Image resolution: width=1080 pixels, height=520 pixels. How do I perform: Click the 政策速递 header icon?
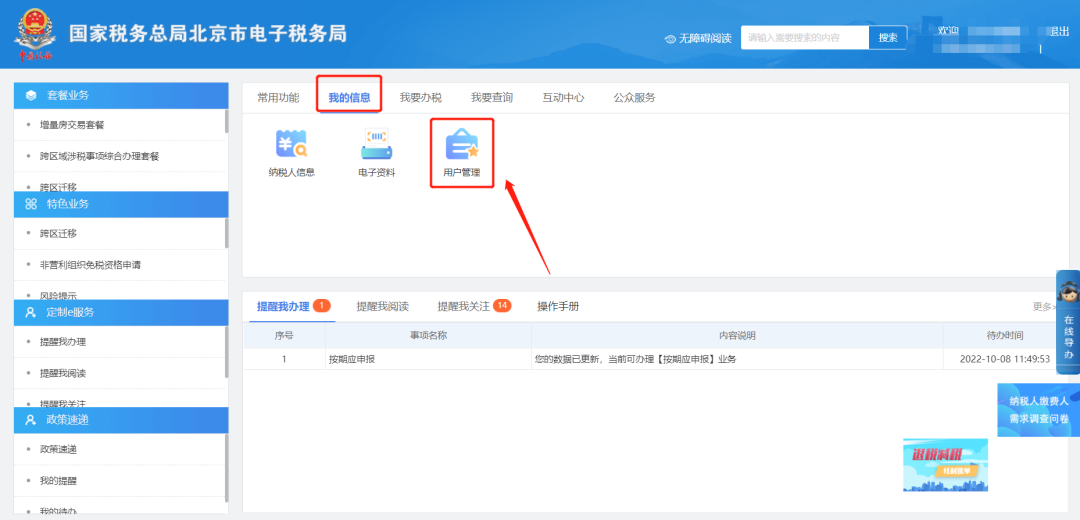[x=31, y=419]
